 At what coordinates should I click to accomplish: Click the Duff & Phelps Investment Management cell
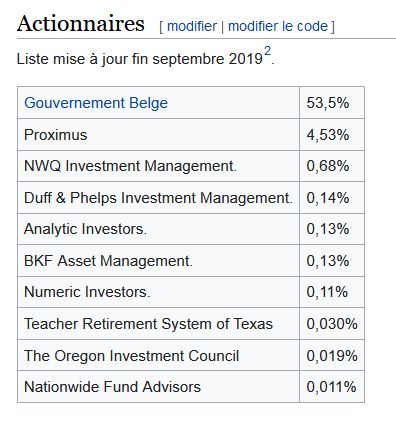158,198
